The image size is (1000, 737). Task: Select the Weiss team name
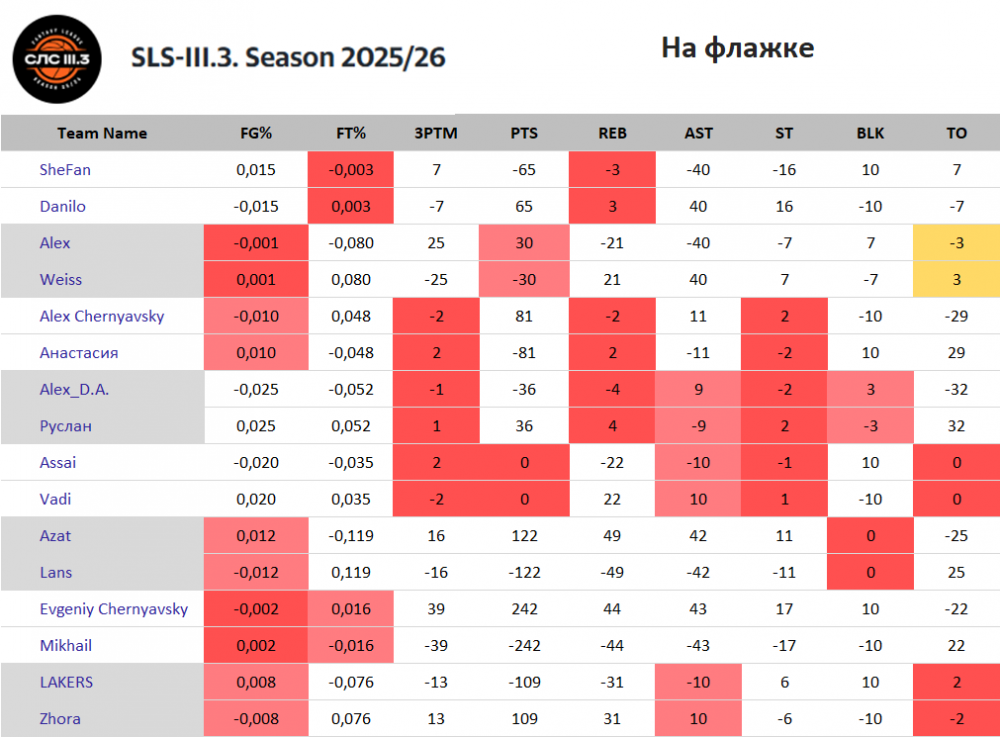tap(60, 280)
